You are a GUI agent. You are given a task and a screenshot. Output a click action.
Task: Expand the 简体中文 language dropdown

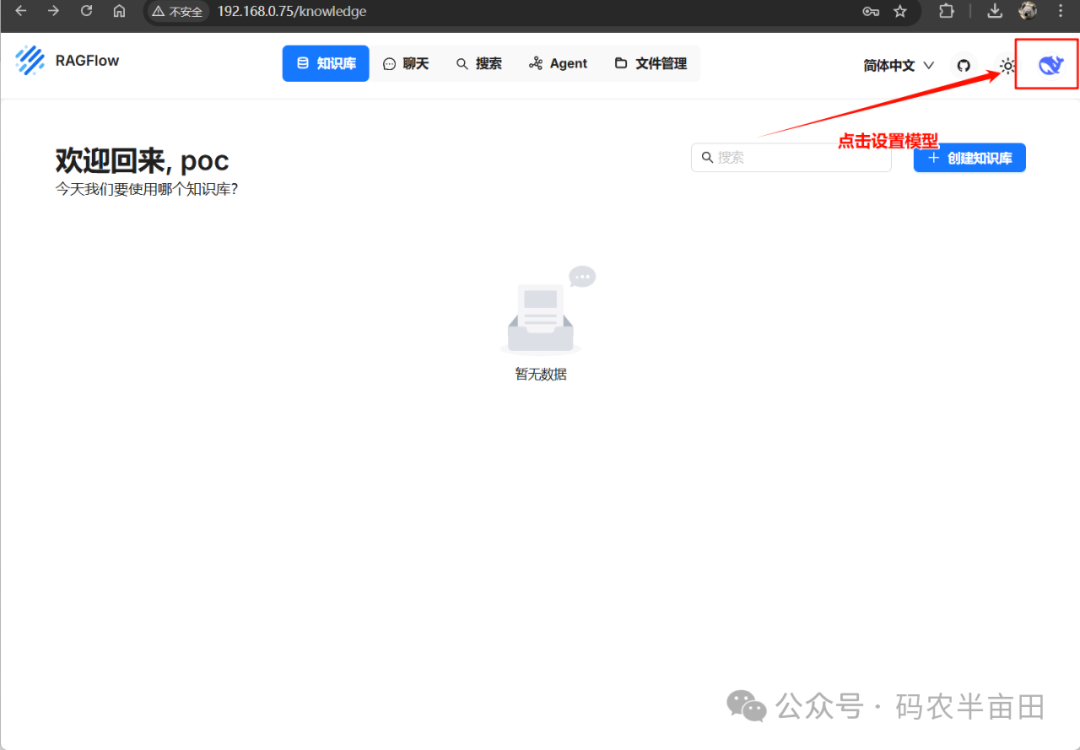coord(898,65)
